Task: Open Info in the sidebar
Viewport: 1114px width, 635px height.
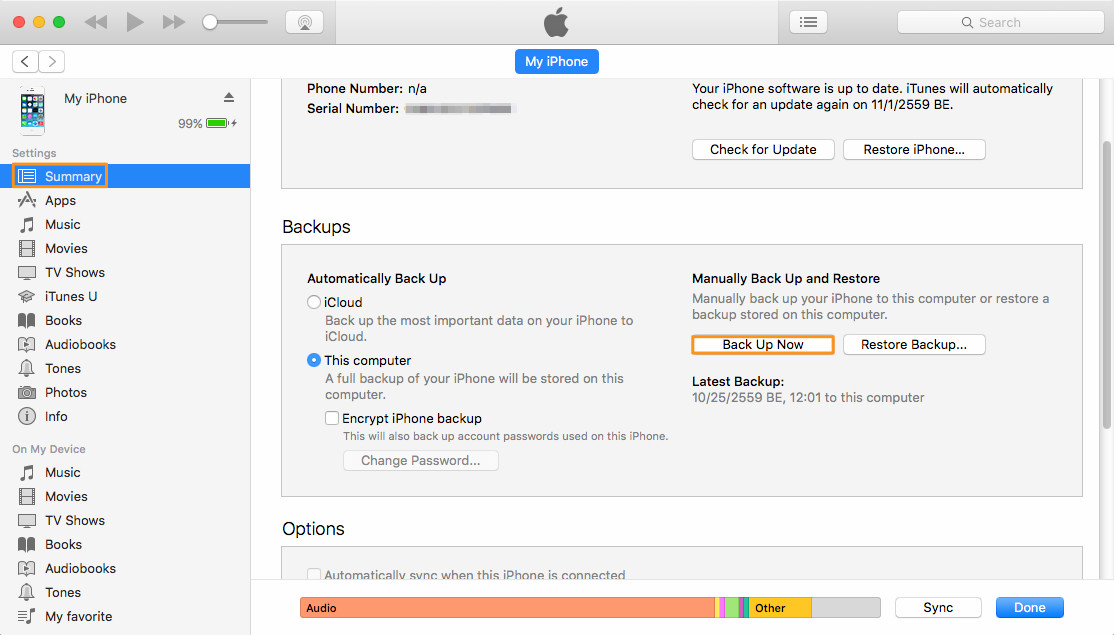Action: click(x=56, y=417)
